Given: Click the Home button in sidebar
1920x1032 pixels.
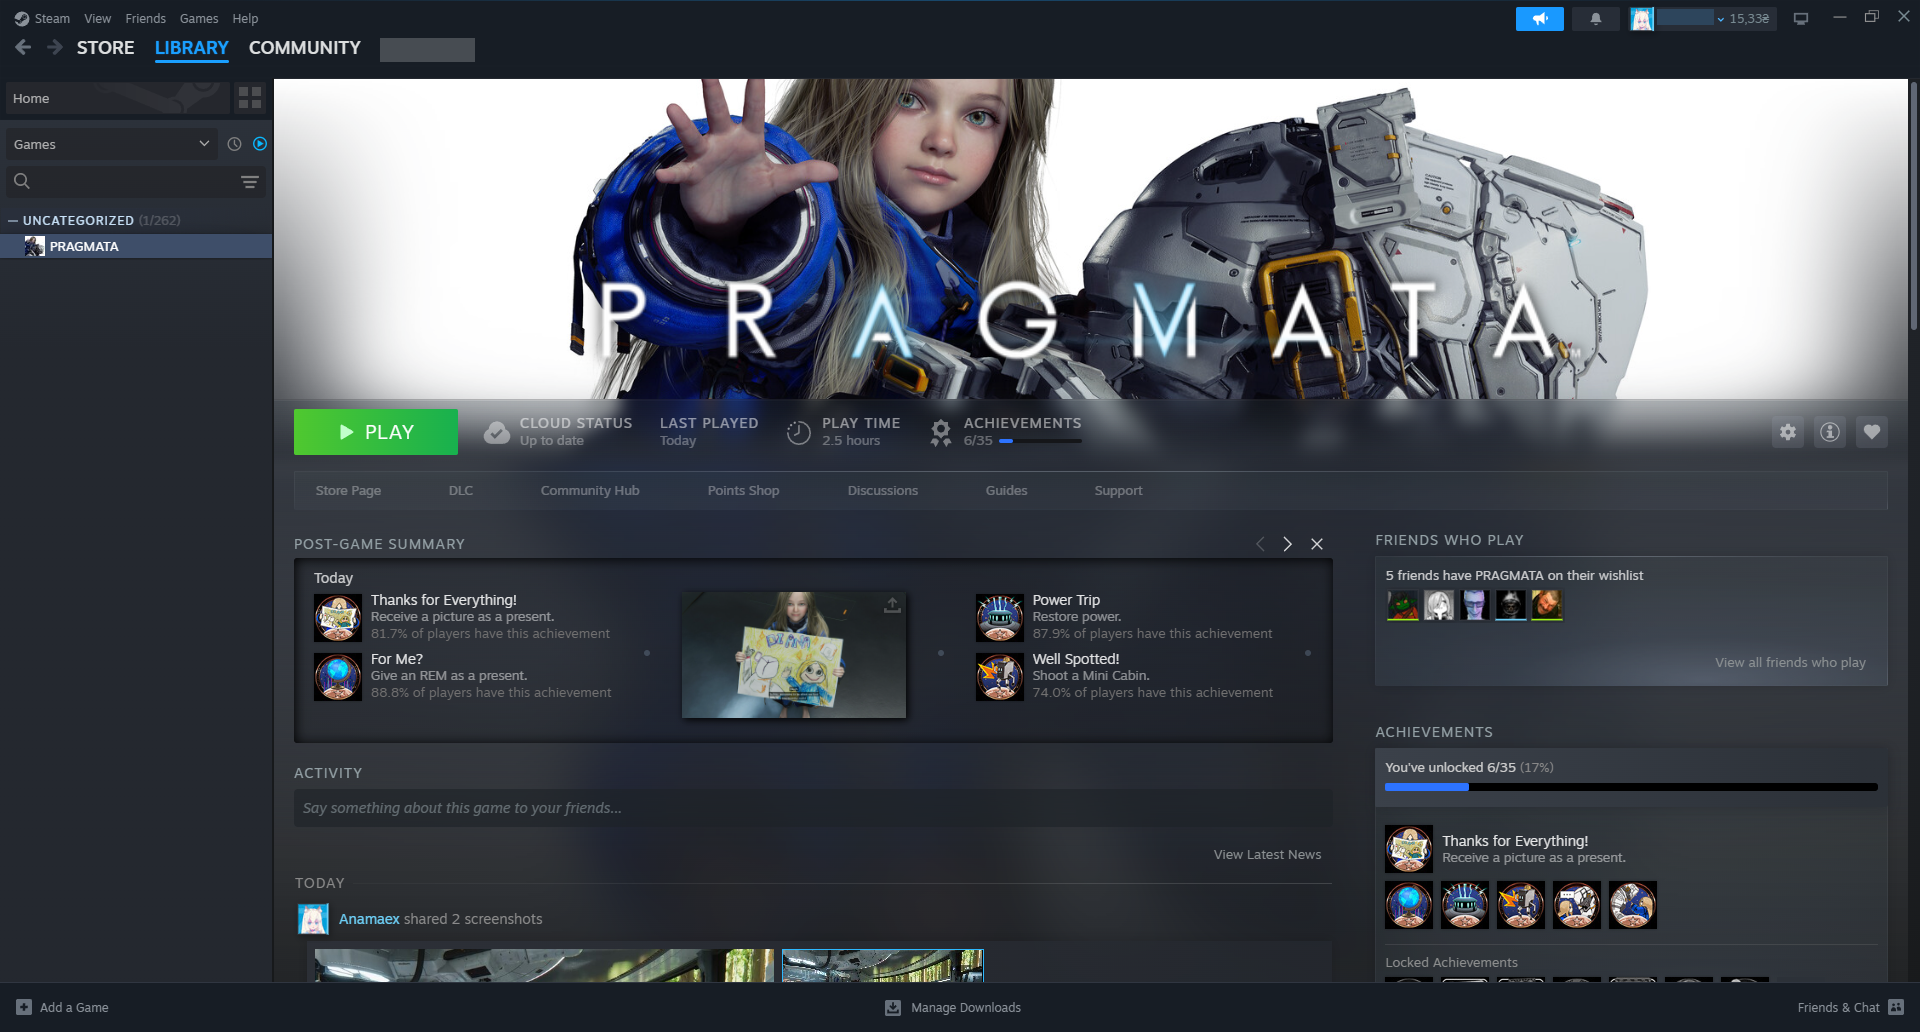Looking at the screenshot, I should pos(117,98).
